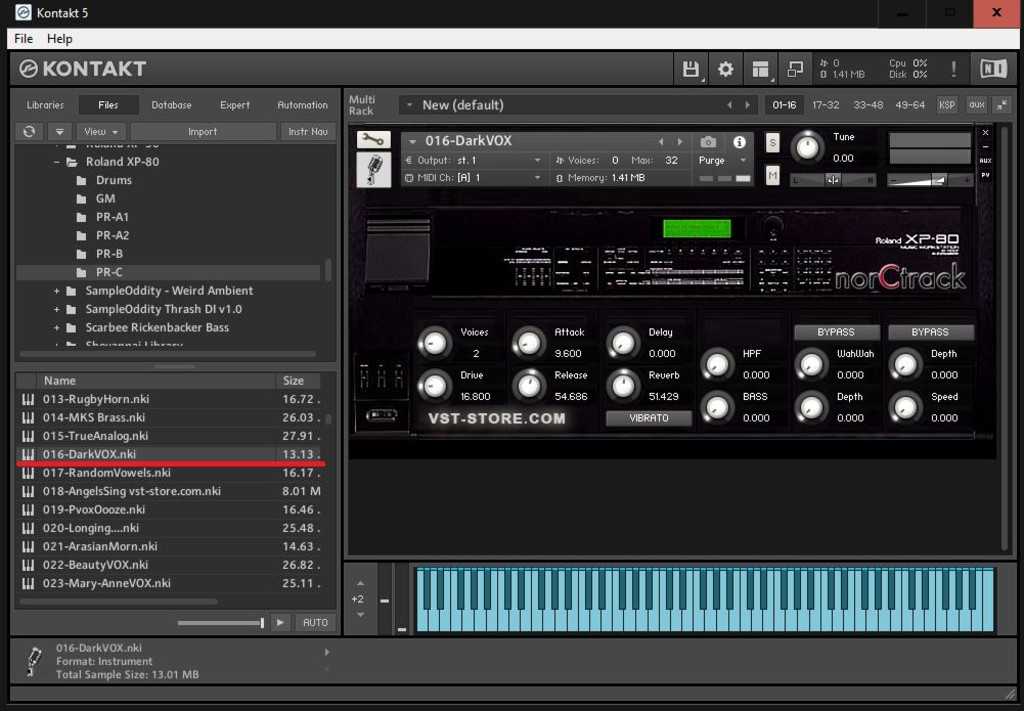Viewport: 1024px width, 711px height.
Task: Click the Import button
Action: (203, 132)
